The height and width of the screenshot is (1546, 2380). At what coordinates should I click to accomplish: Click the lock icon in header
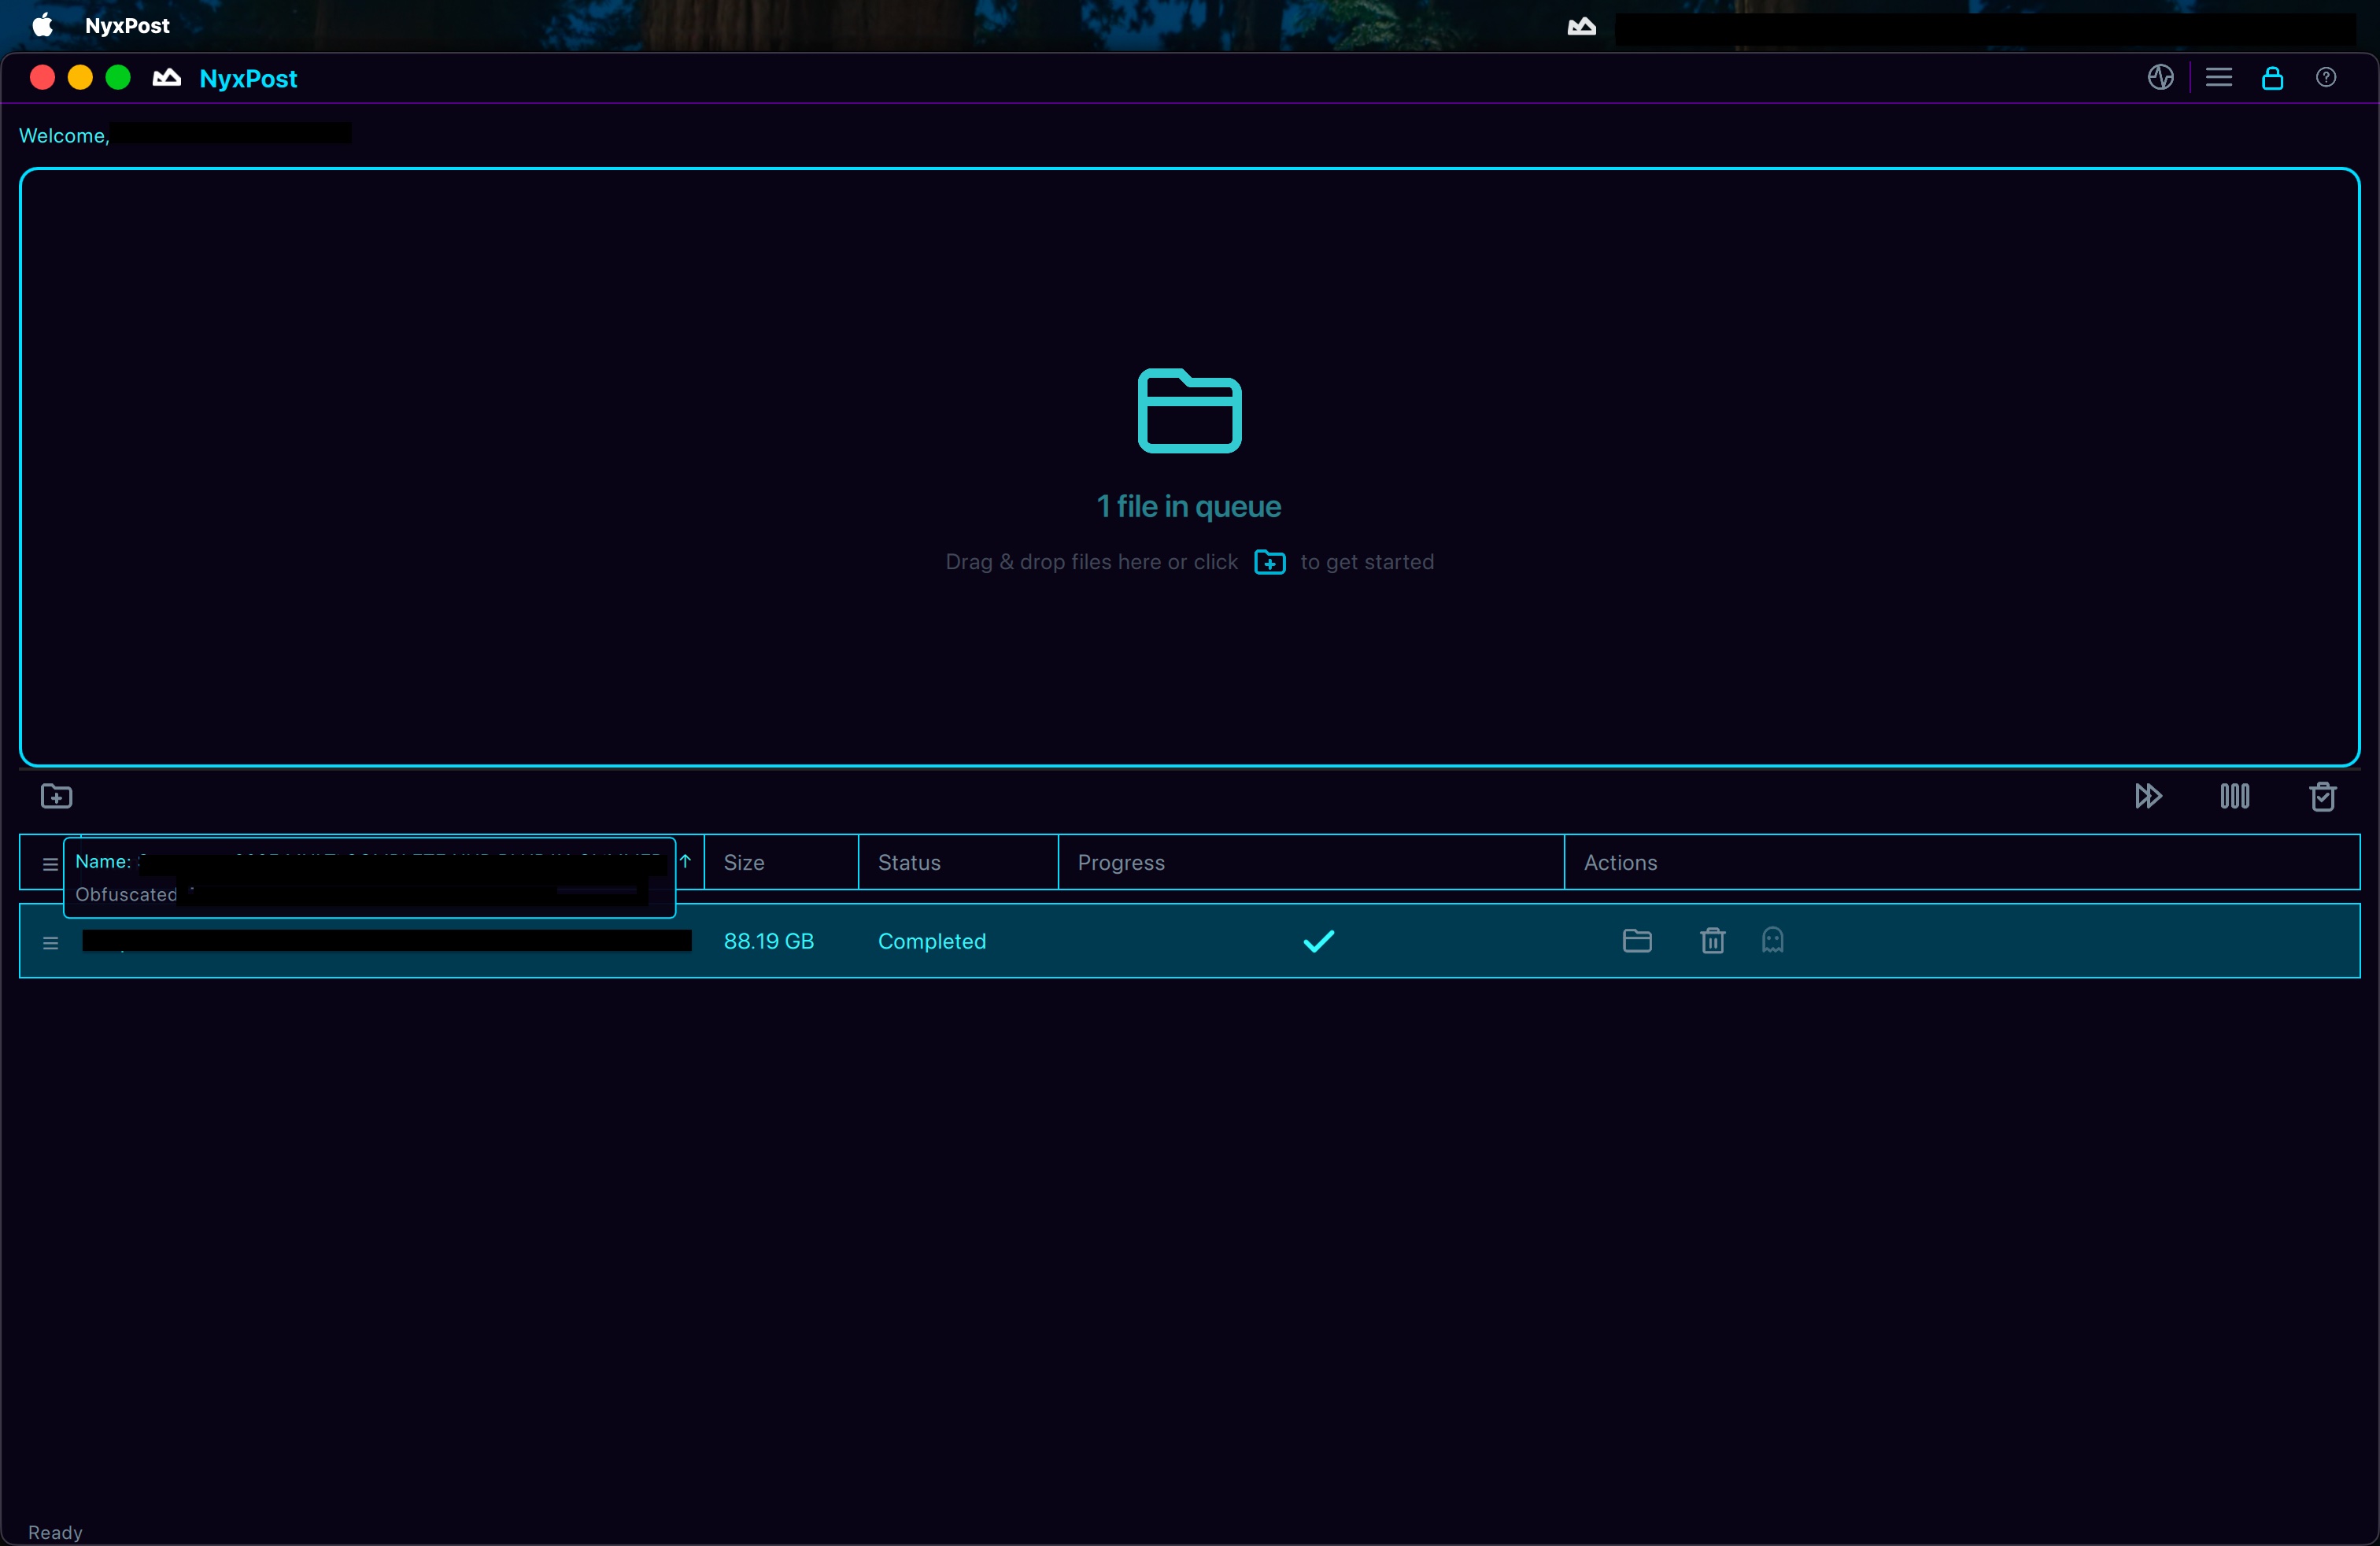(x=2272, y=77)
